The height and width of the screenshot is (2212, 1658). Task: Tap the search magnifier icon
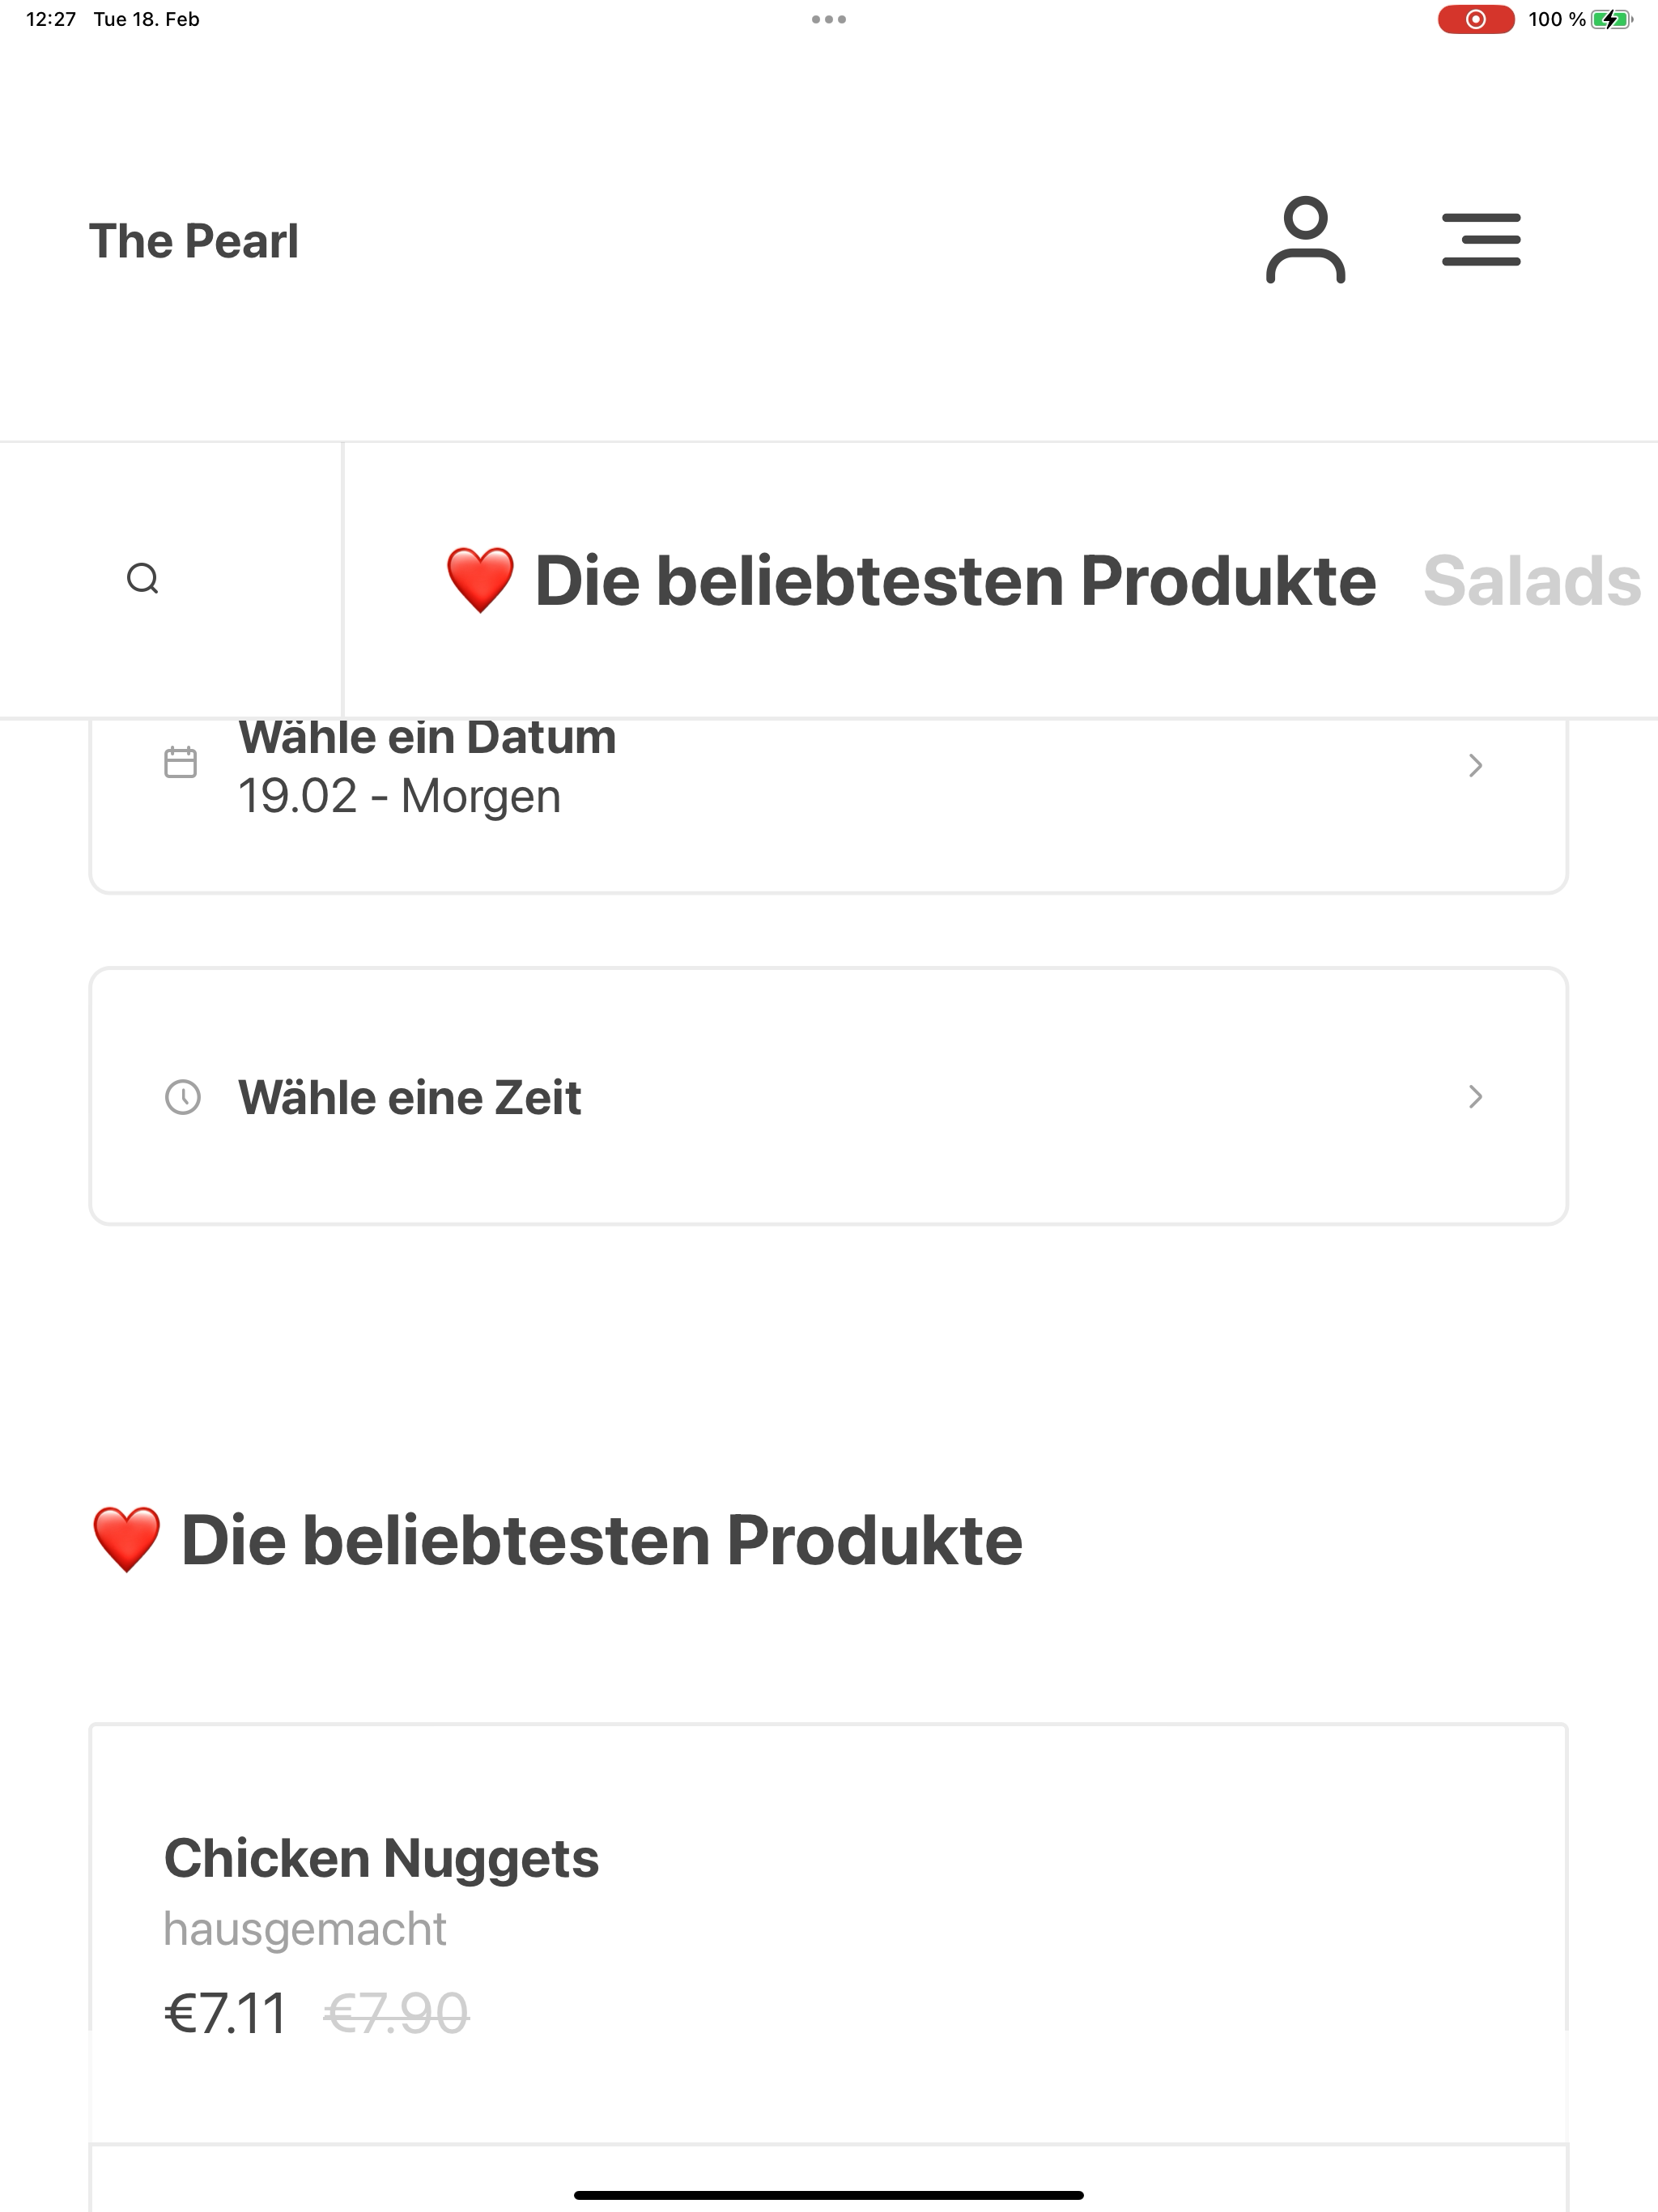pyautogui.click(x=143, y=578)
